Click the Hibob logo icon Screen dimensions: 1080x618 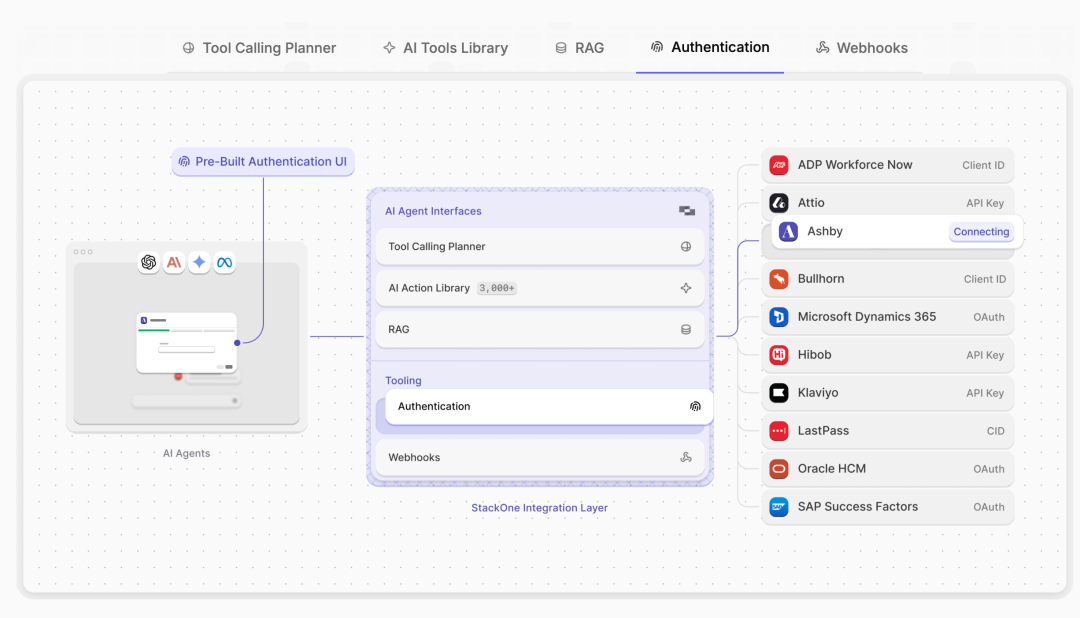(779, 355)
